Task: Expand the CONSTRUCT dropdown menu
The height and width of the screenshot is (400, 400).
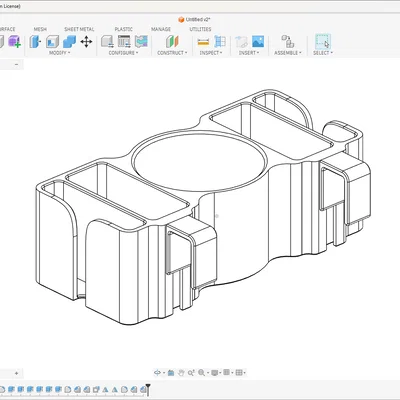Action: pyautogui.click(x=172, y=53)
